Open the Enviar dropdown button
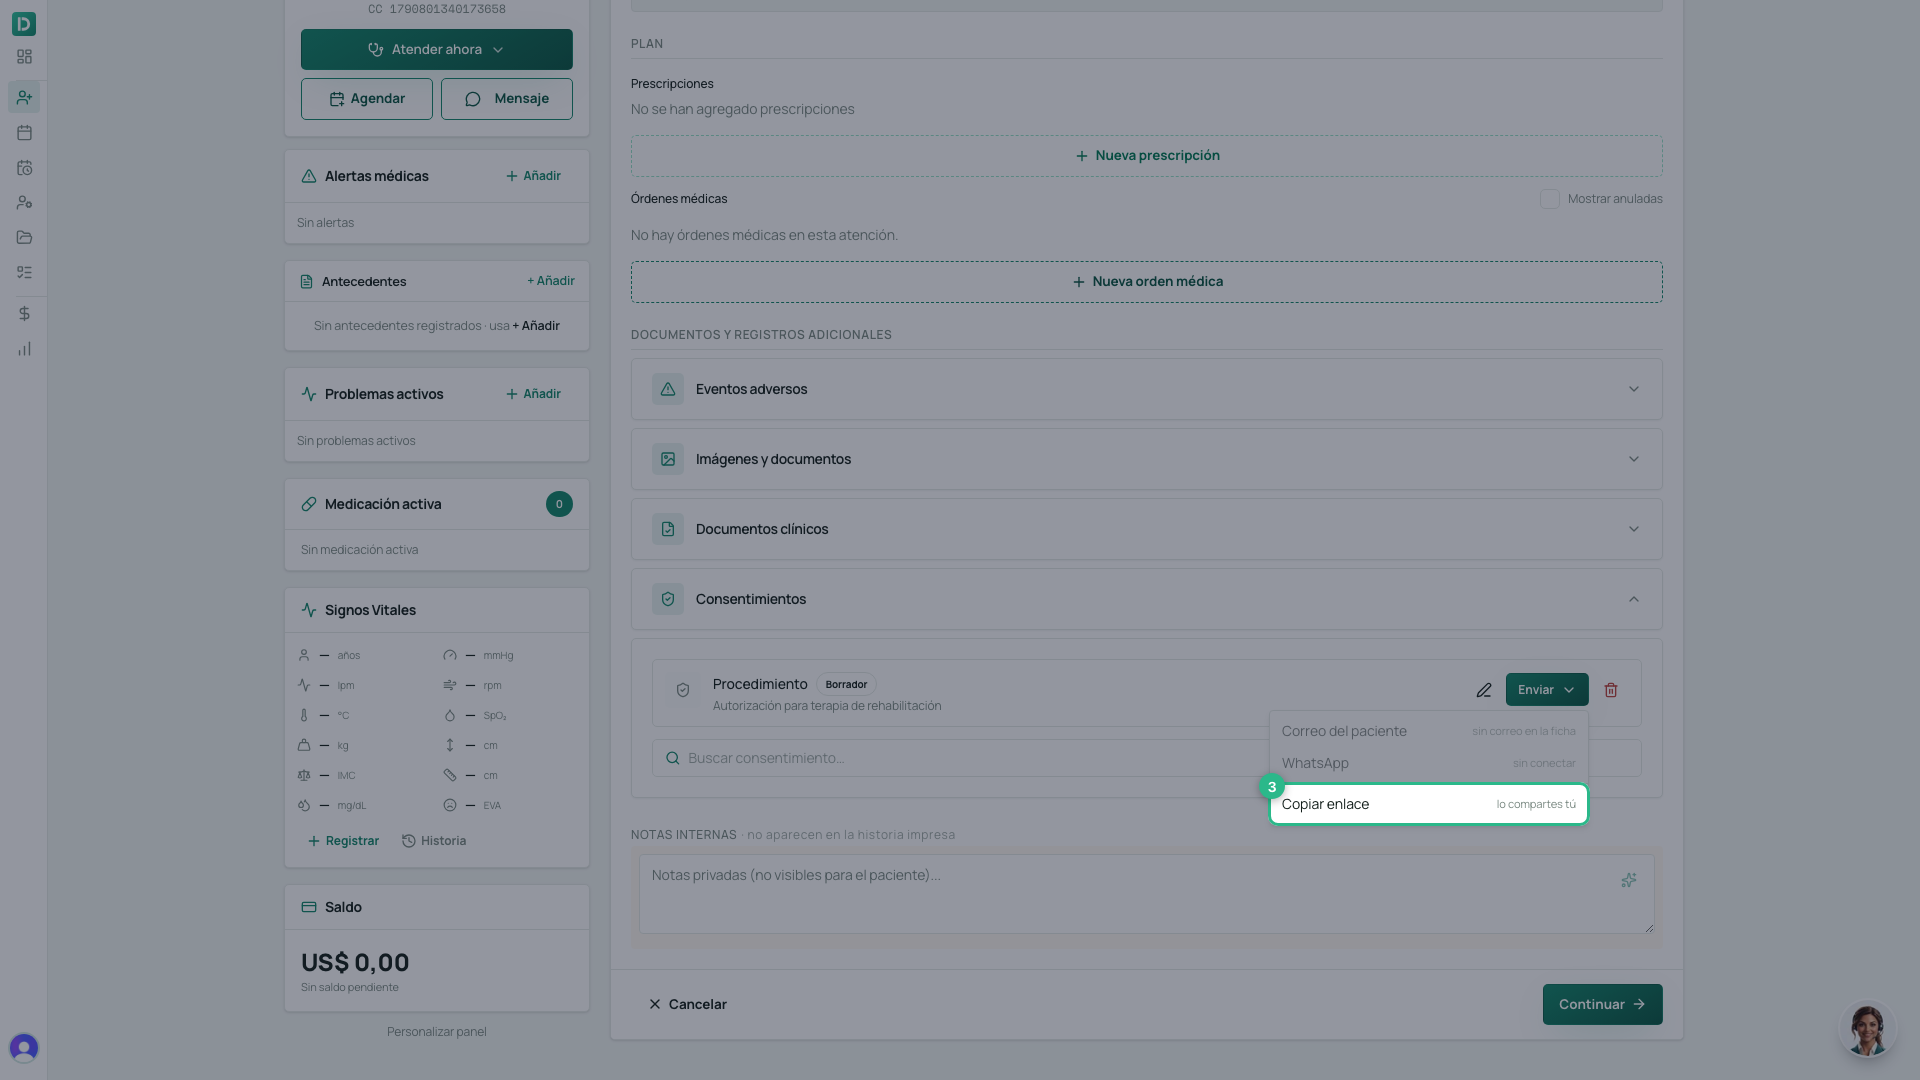1920x1080 pixels. pyautogui.click(x=1546, y=690)
